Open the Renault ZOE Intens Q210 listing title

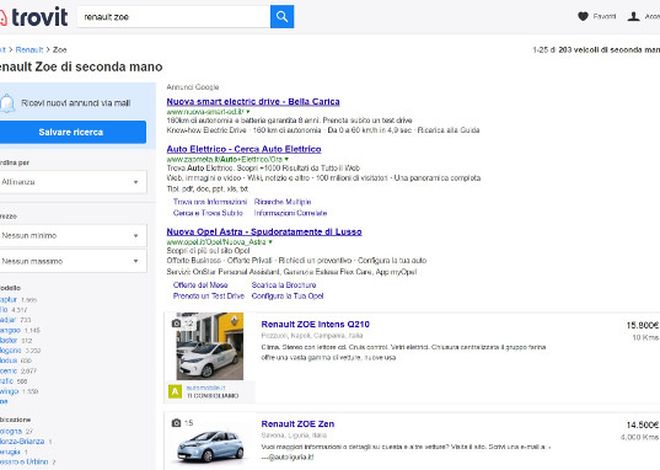(315, 324)
